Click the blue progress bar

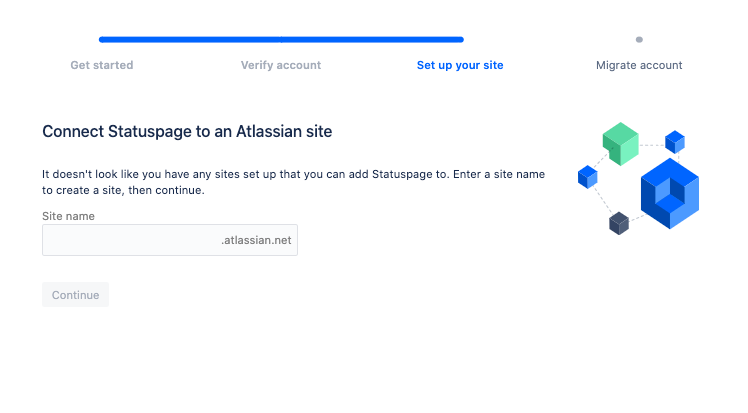(x=281, y=40)
